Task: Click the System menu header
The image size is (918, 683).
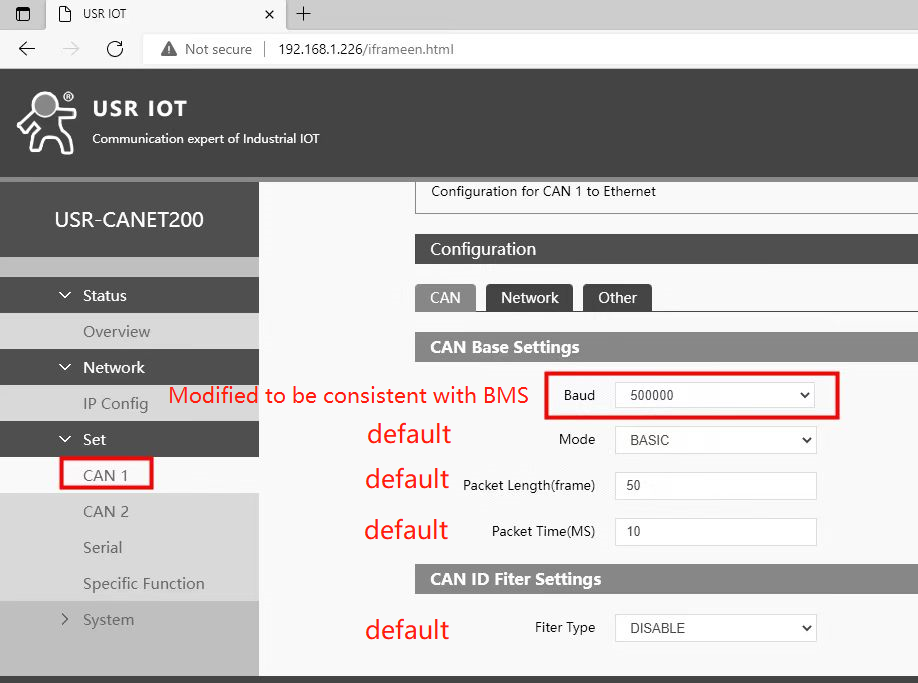Action: click(x=129, y=619)
